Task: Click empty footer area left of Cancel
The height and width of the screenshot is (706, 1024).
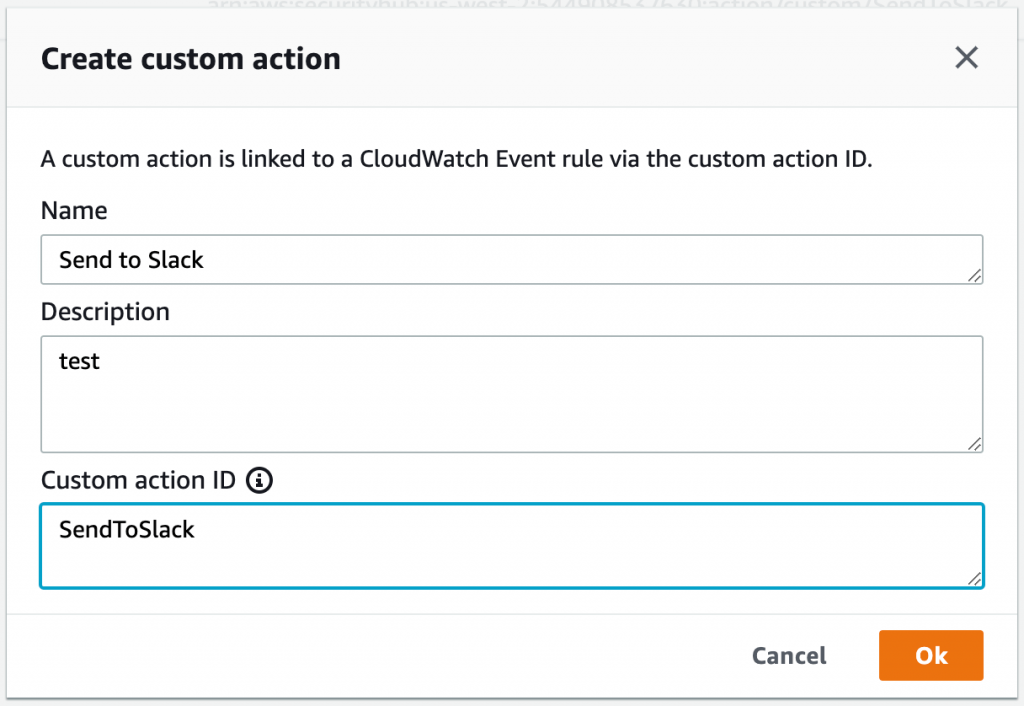Action: click(379, 656)
